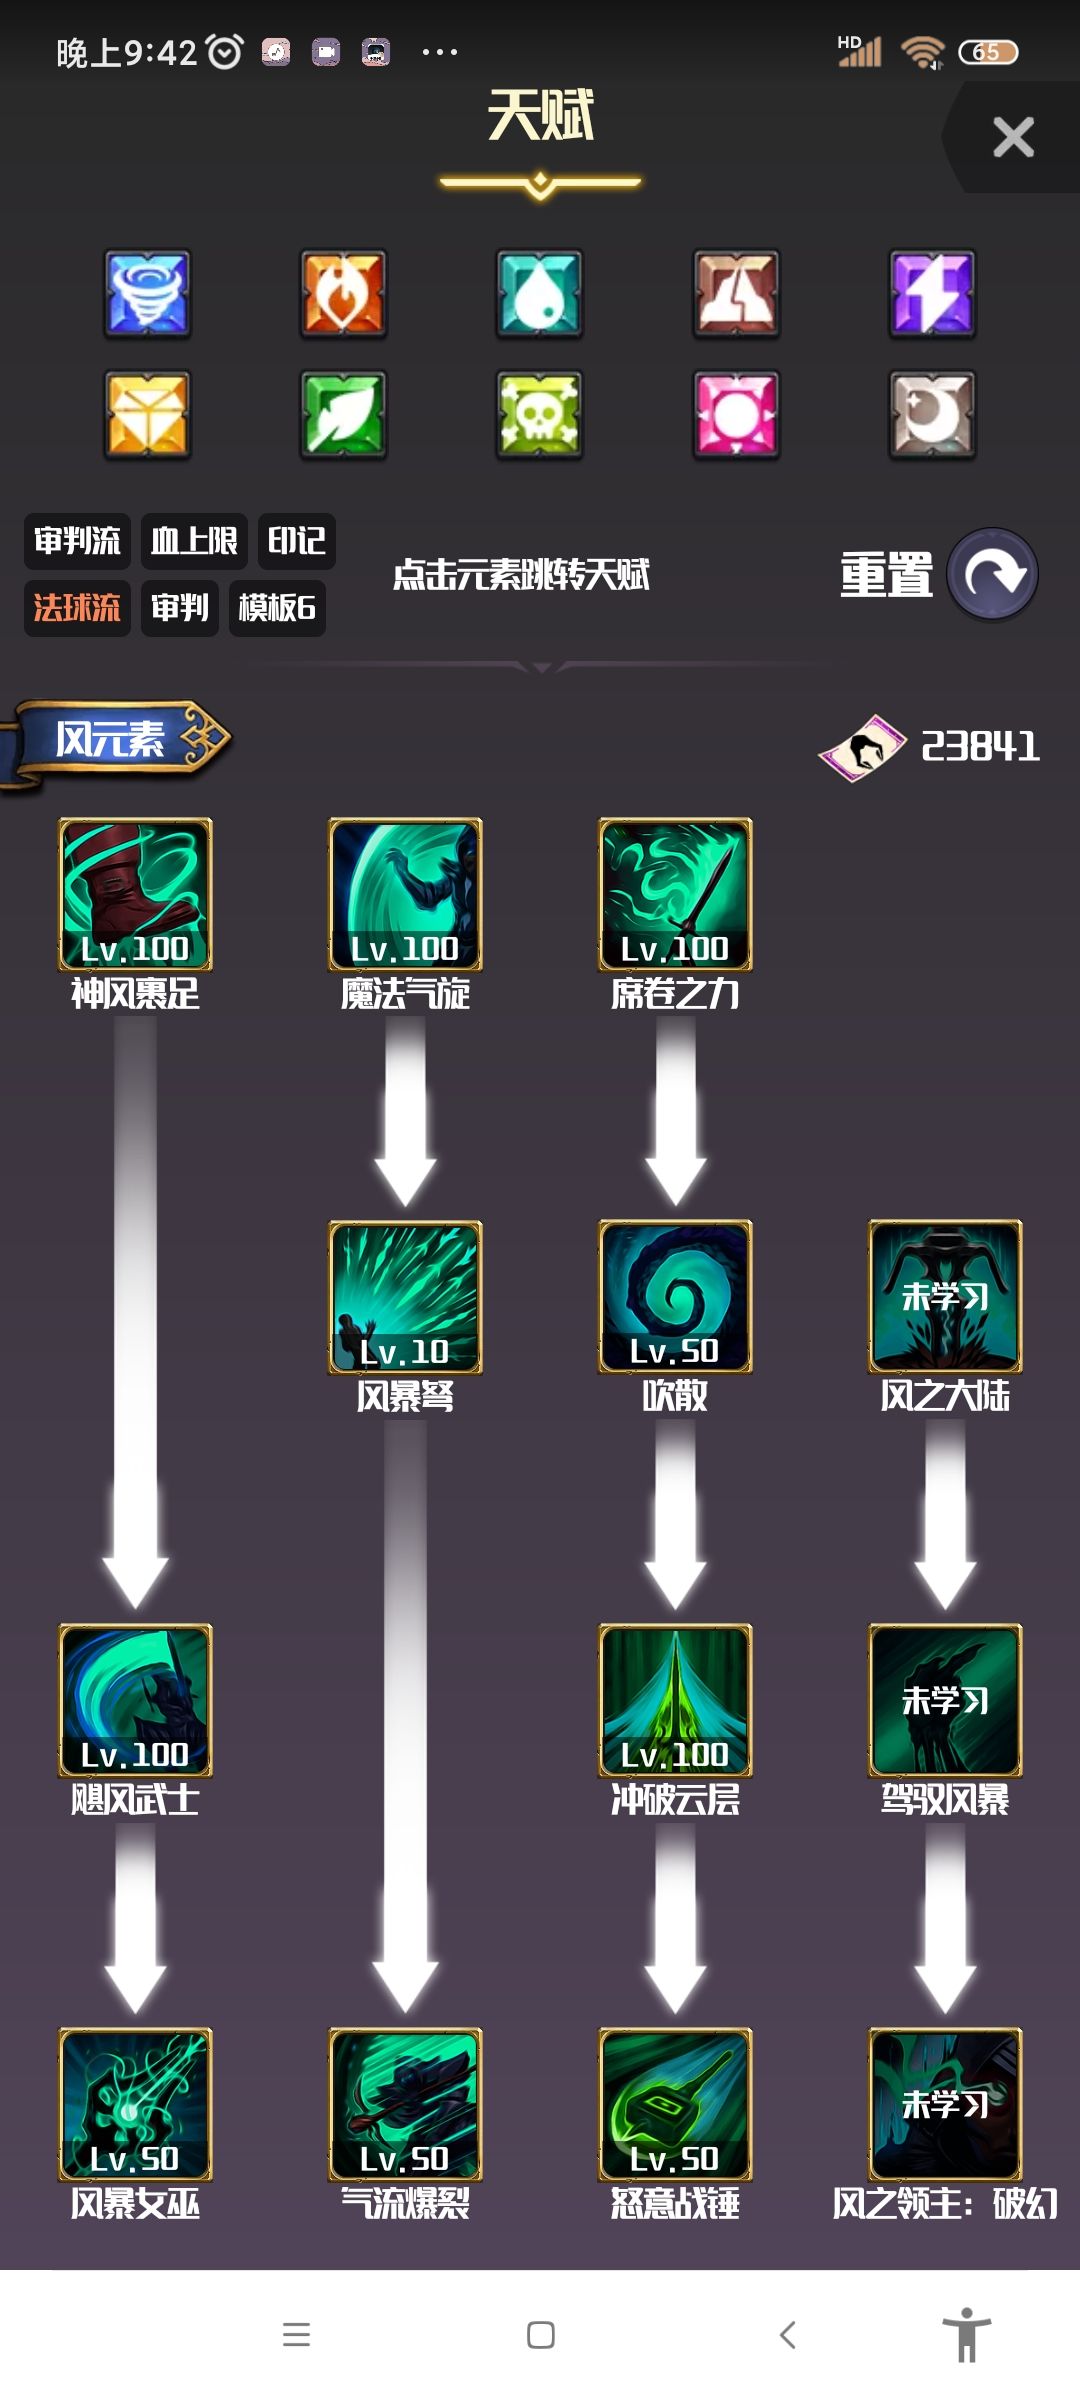Select the wind tornado element icon
Image resolution: width=1080 pixels, height=2400 pixels.
tap(147, 293)
